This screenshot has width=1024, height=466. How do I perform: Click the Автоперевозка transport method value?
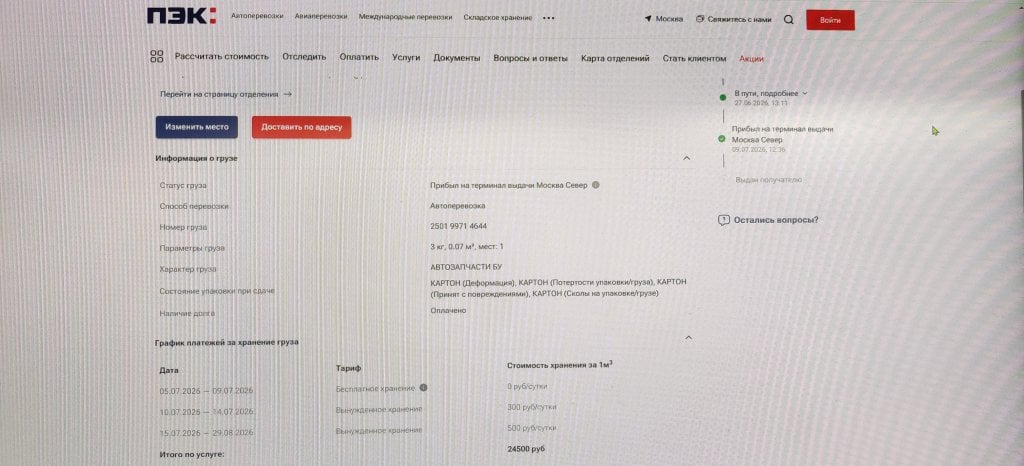tap(458, 206)
